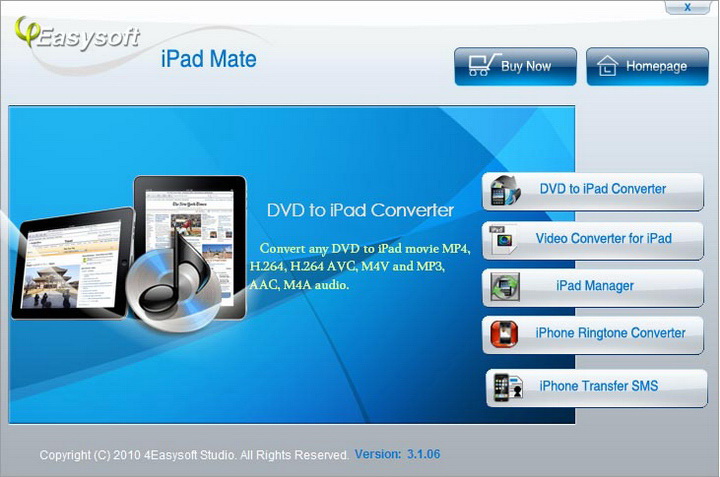Click the iPad Manager green arrows icon
Image resolution: width=720 pixels, height=477 pixels.
(x=505, y=286)
